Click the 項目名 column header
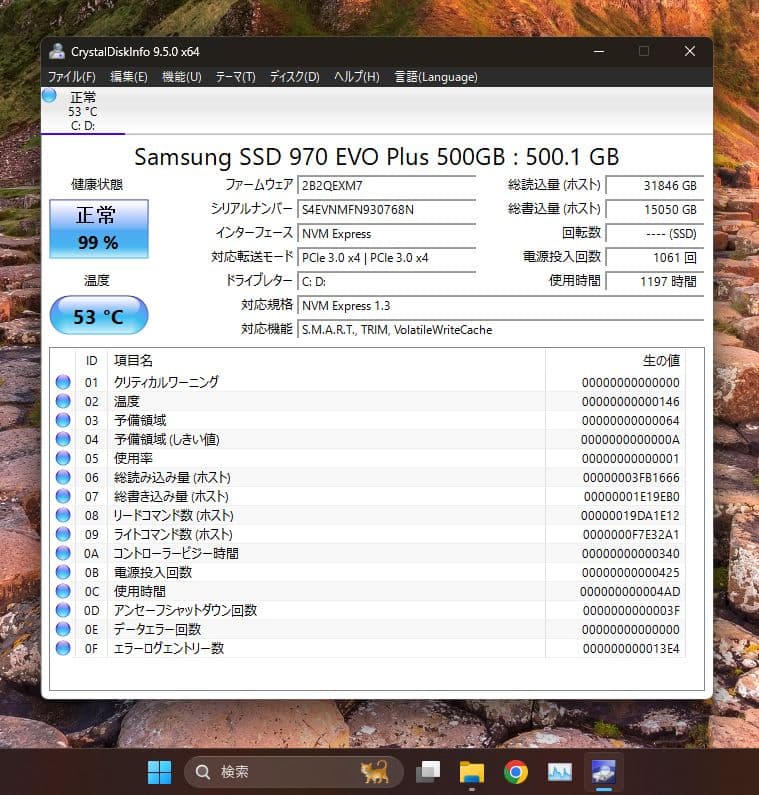 tap(133, 360)
